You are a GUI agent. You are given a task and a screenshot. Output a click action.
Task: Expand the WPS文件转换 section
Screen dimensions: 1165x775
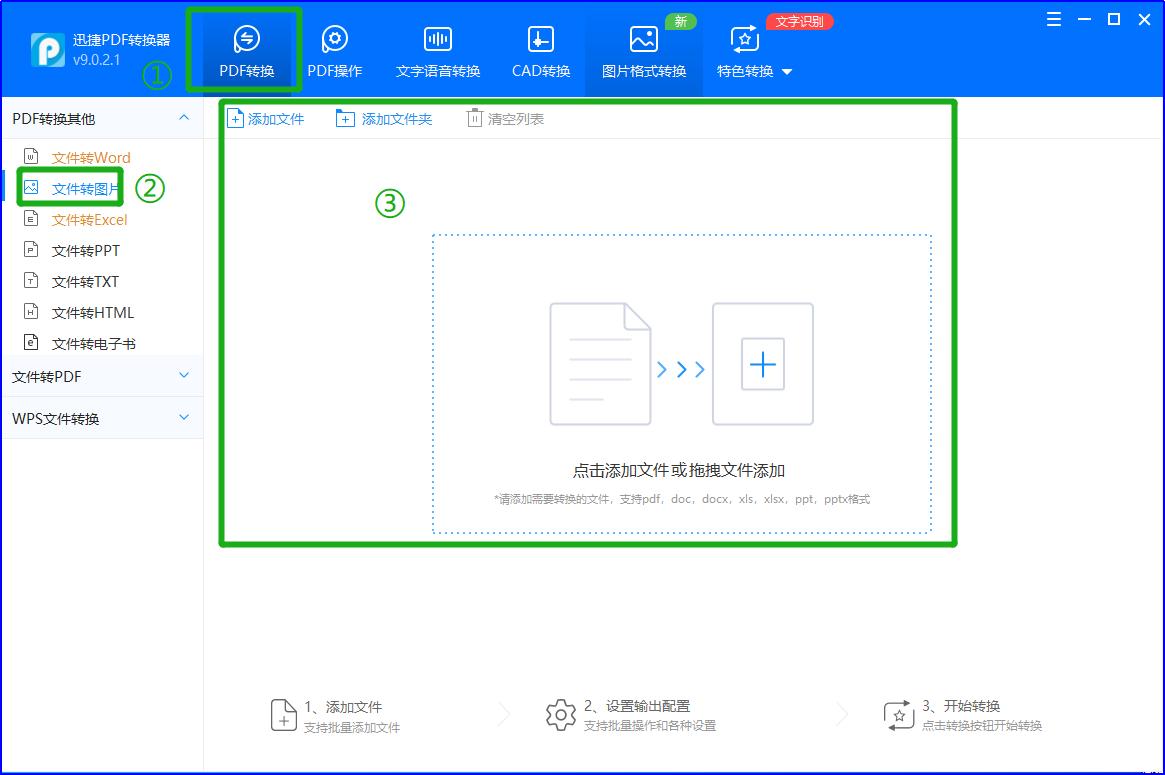(100, 417)
